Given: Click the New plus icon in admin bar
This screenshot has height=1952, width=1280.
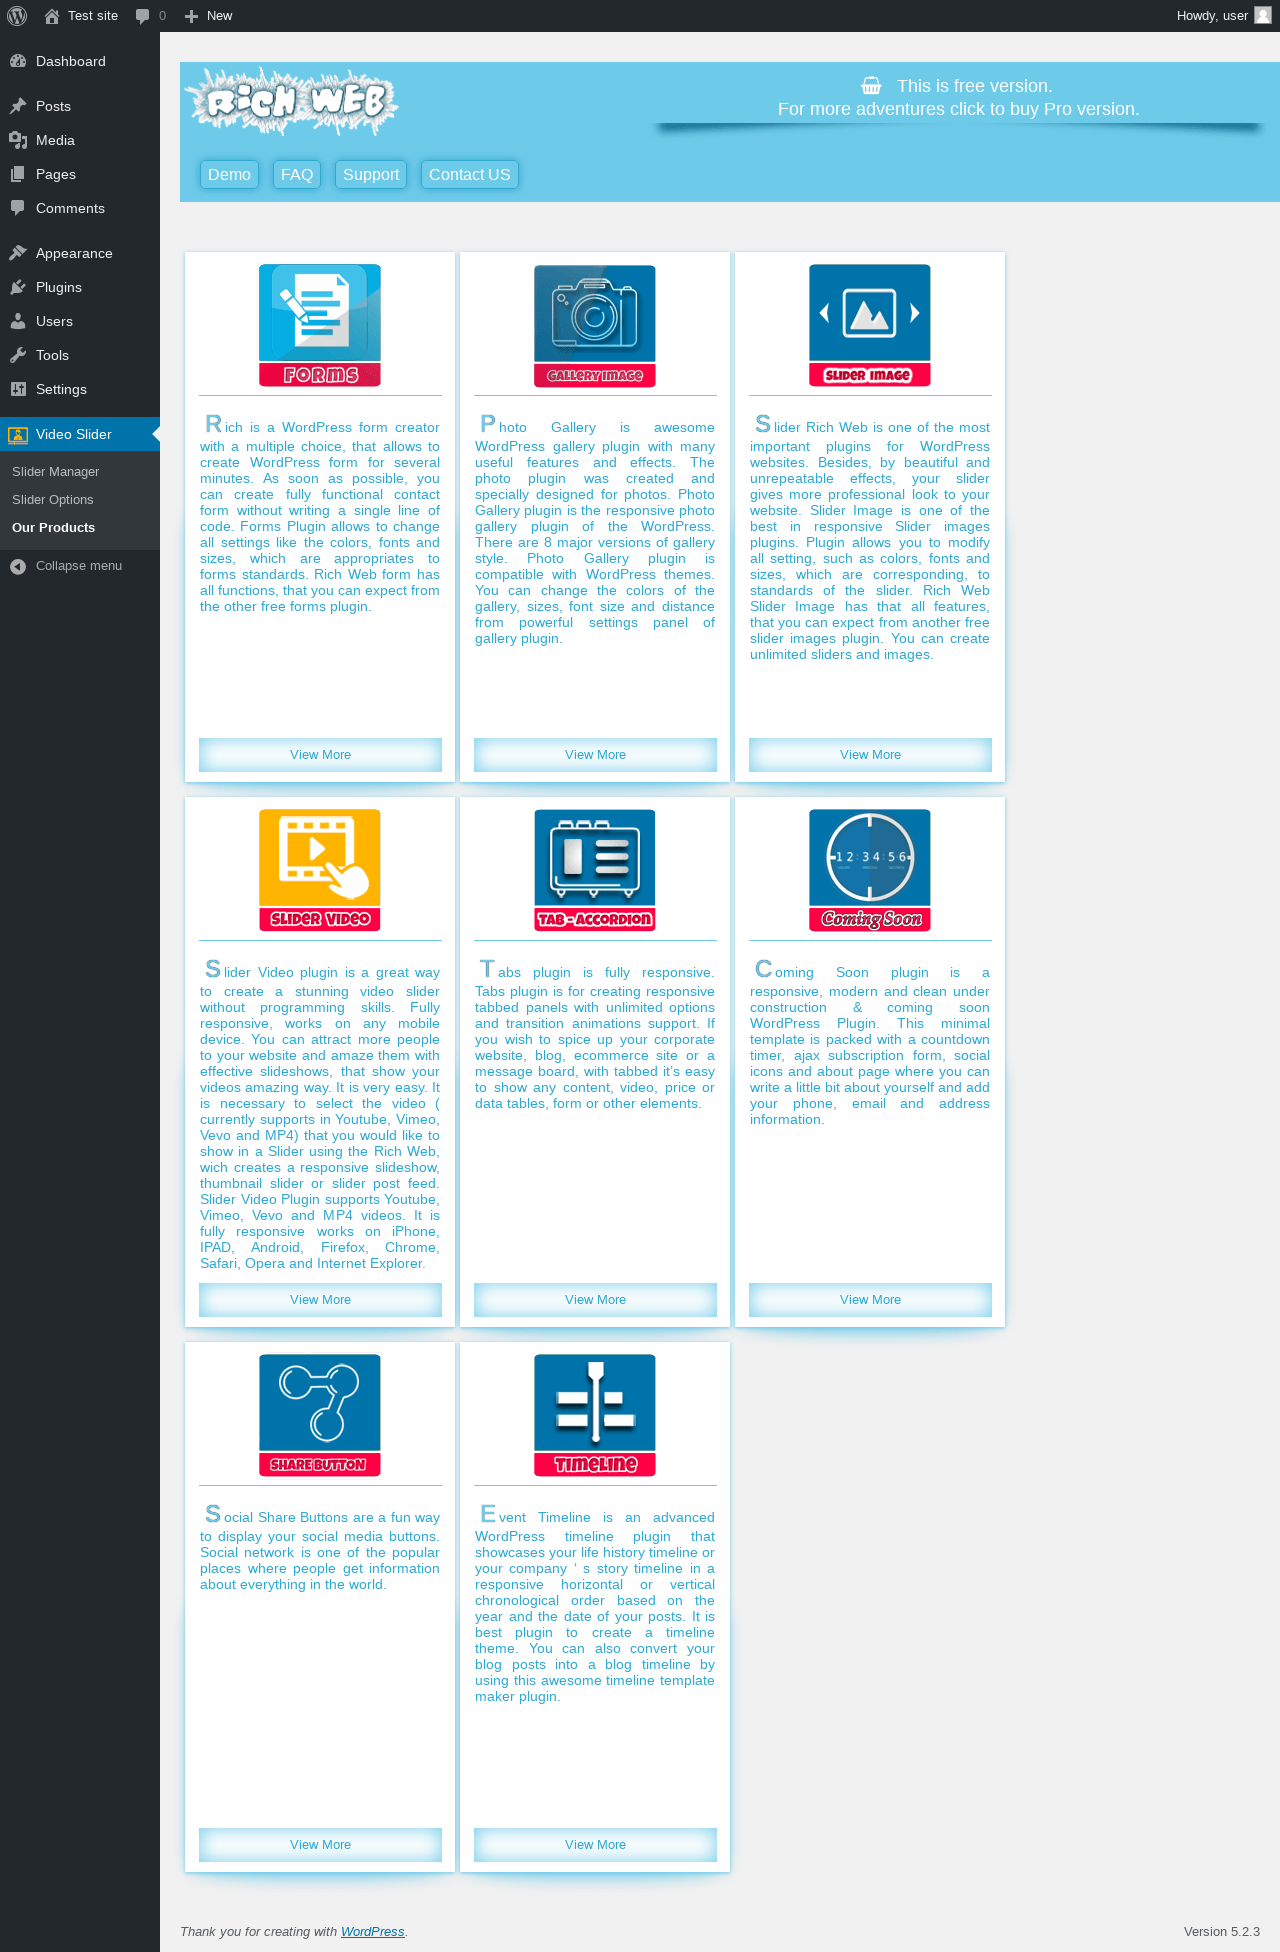Looking at the screenshot, I should (x=191, y=16).
